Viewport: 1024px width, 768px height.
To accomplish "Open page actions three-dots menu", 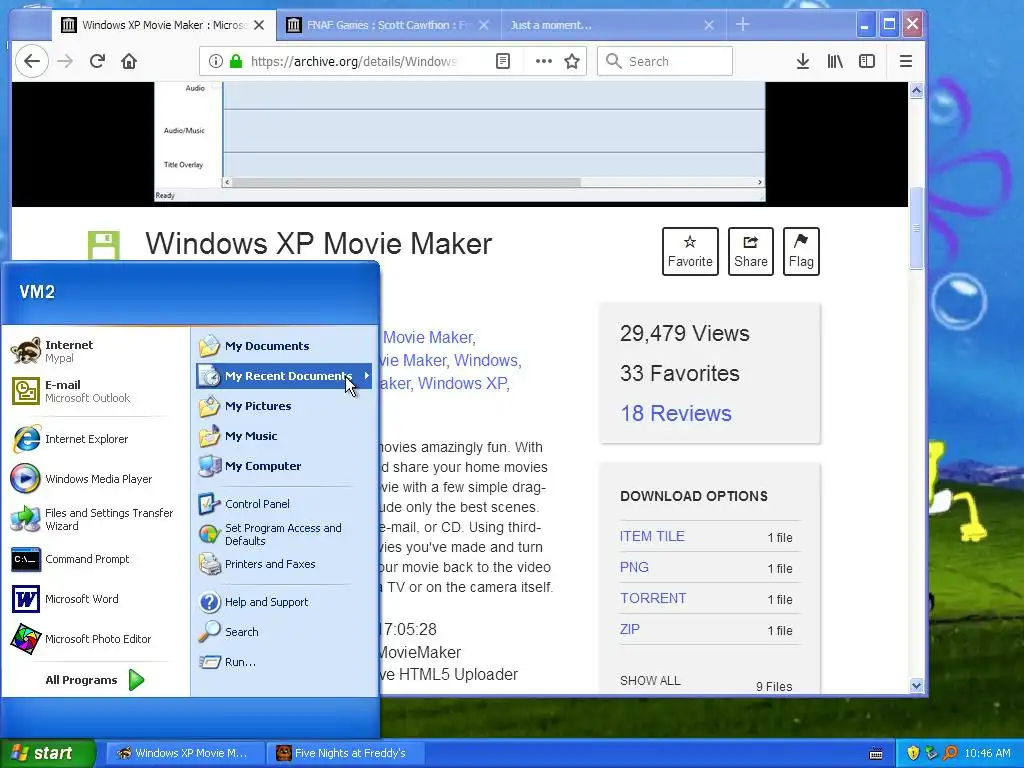I will (x=543, y=61).
